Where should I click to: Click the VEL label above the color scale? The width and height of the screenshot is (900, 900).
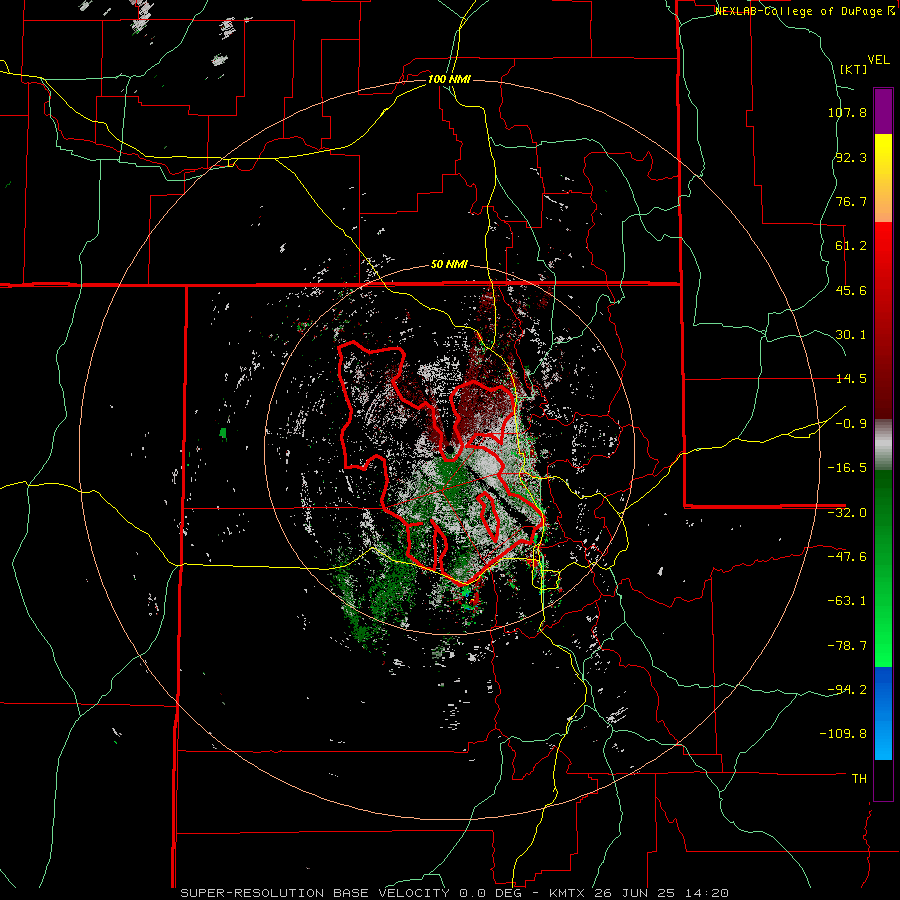[878, 60]
